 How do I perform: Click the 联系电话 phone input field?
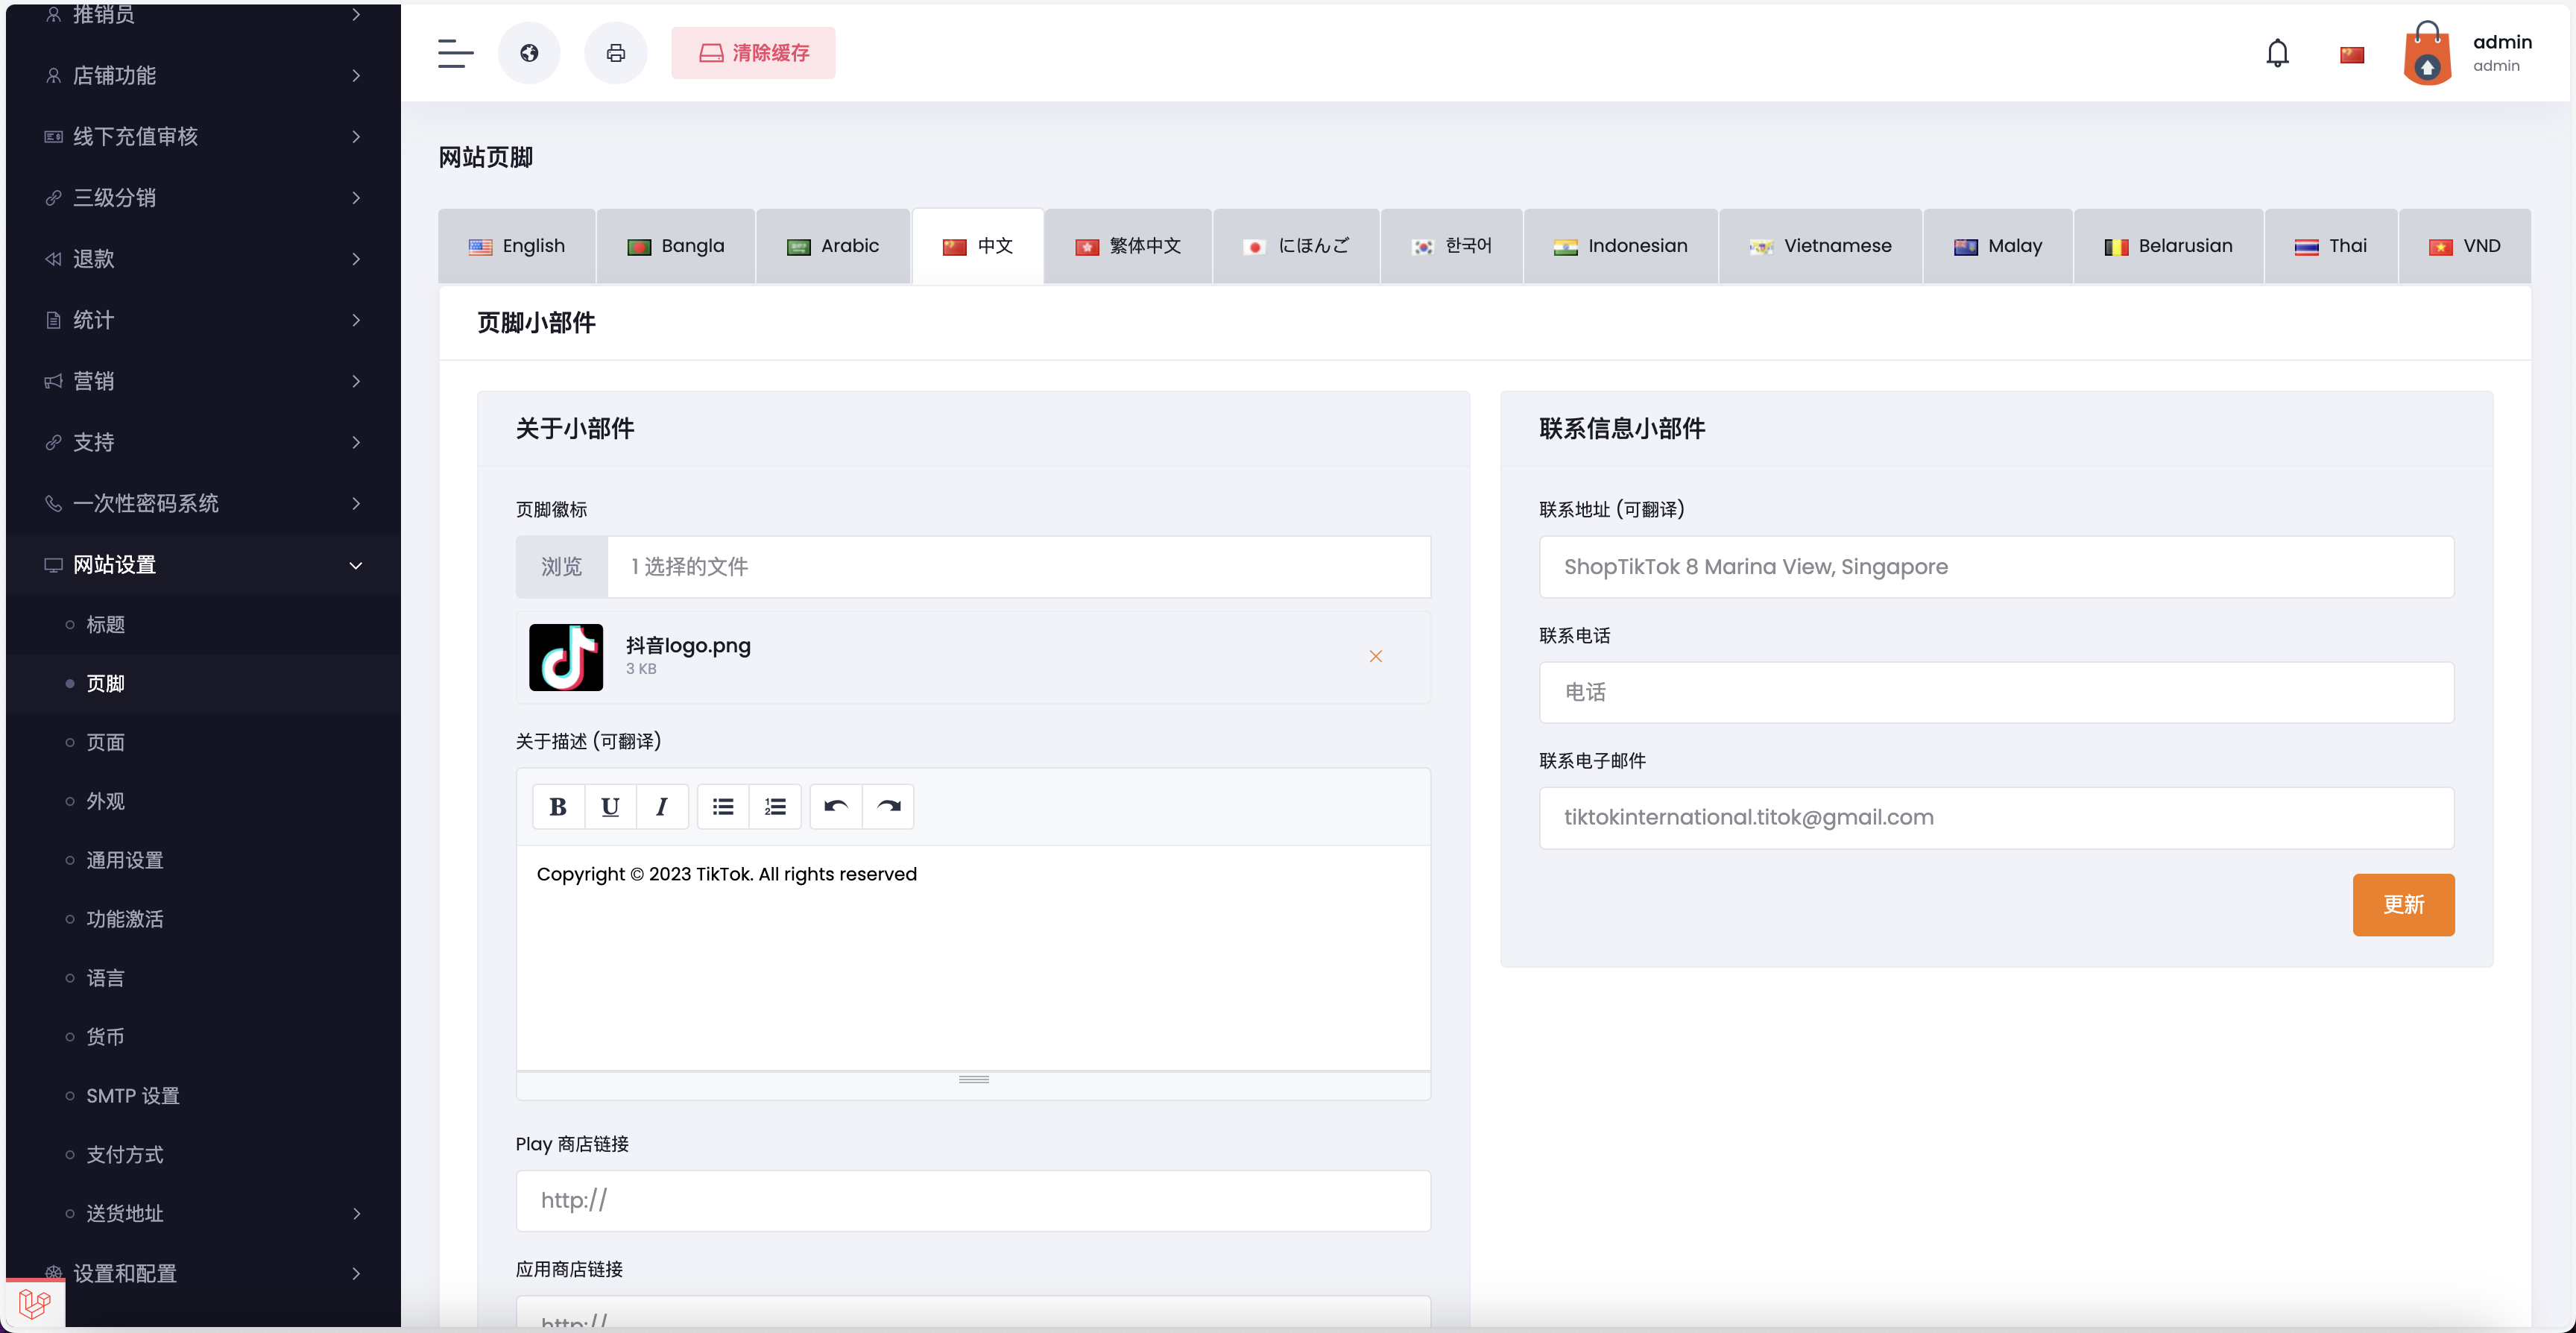[1996, 692]
